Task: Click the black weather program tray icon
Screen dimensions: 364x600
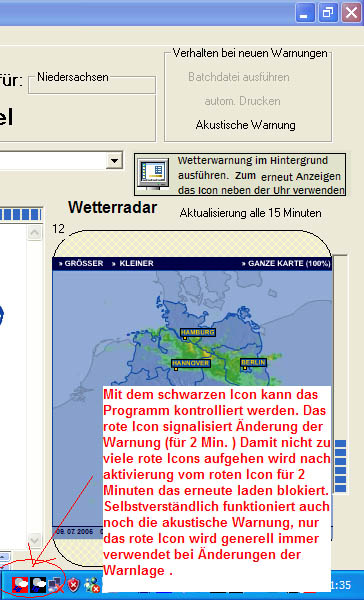Action: pyautogui.click(x=38, y=585)
